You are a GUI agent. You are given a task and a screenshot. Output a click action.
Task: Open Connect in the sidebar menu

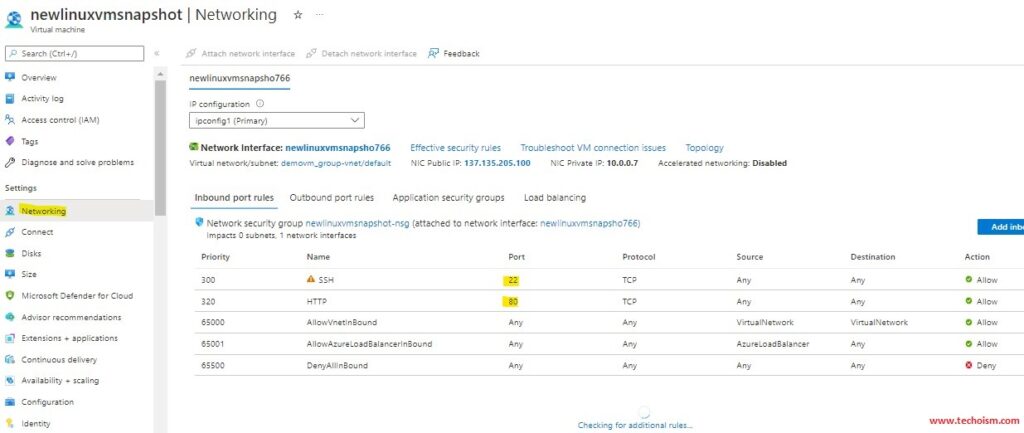37,232
